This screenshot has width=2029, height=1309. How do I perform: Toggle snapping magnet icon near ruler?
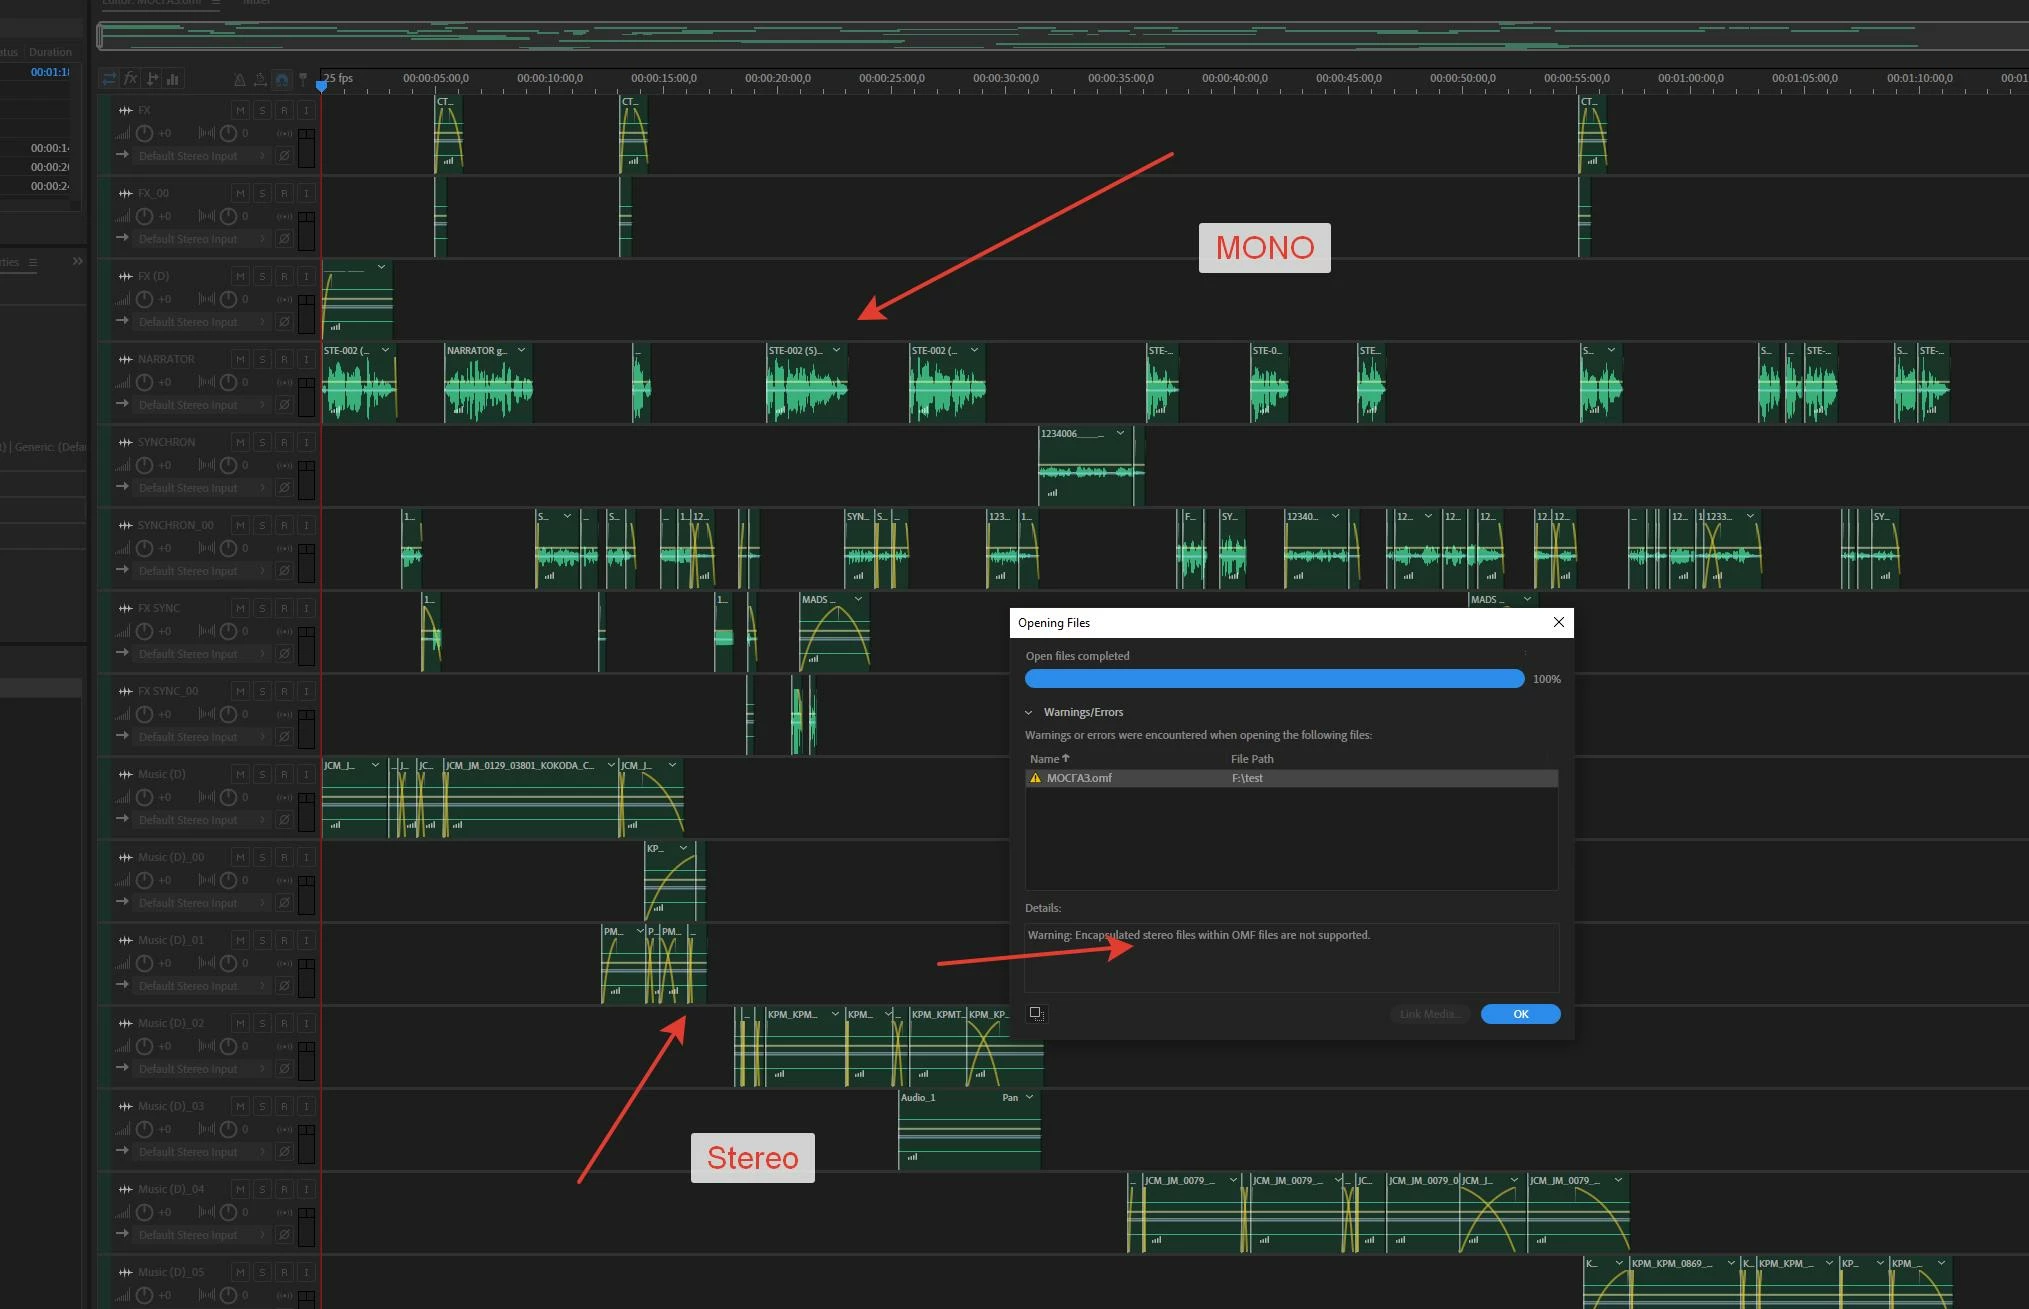point(282,79)
